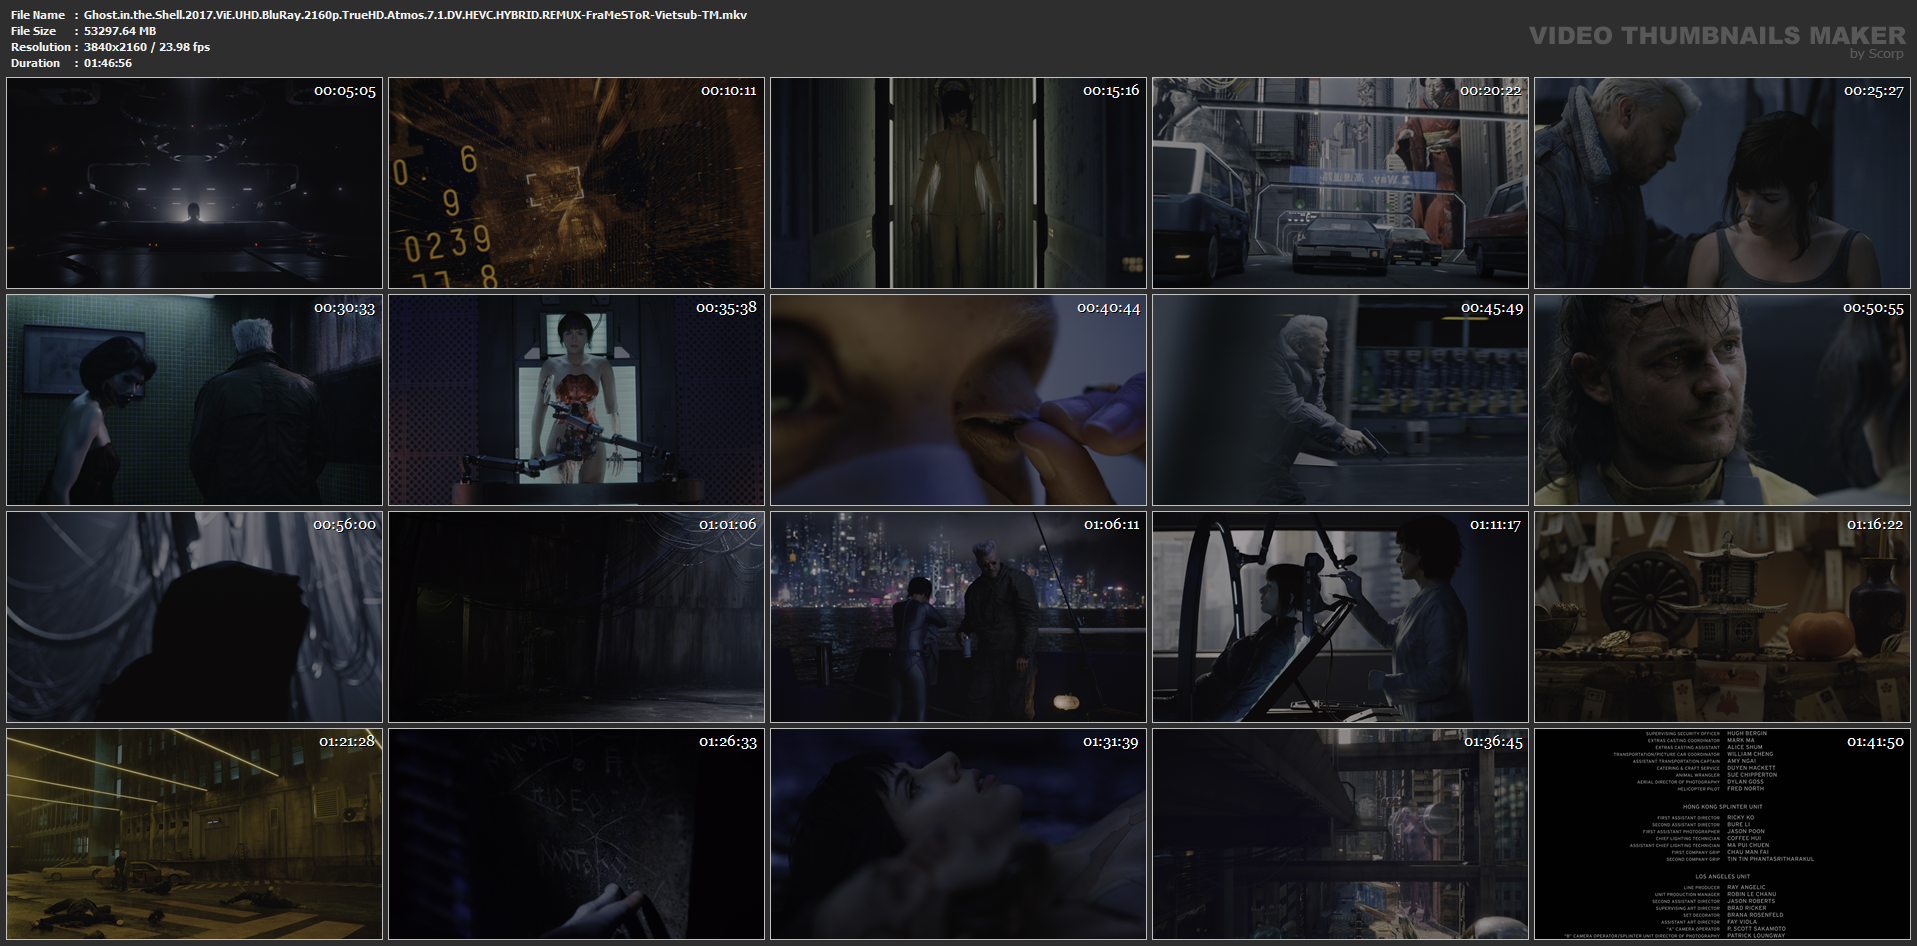
Task: Click the resolution value 3840x2160 / 23.98 fps
Action: pos(147,47)
